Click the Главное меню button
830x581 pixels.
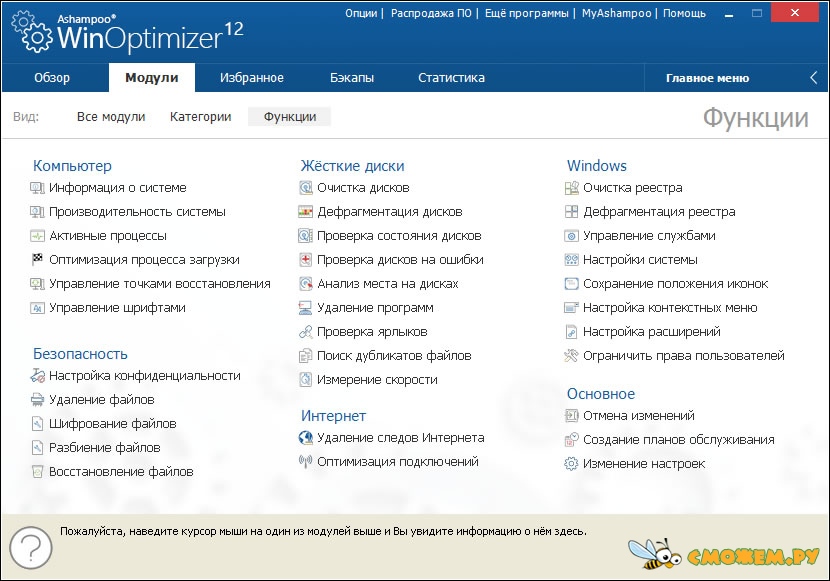pyautogui.click(x=707, y=78)
